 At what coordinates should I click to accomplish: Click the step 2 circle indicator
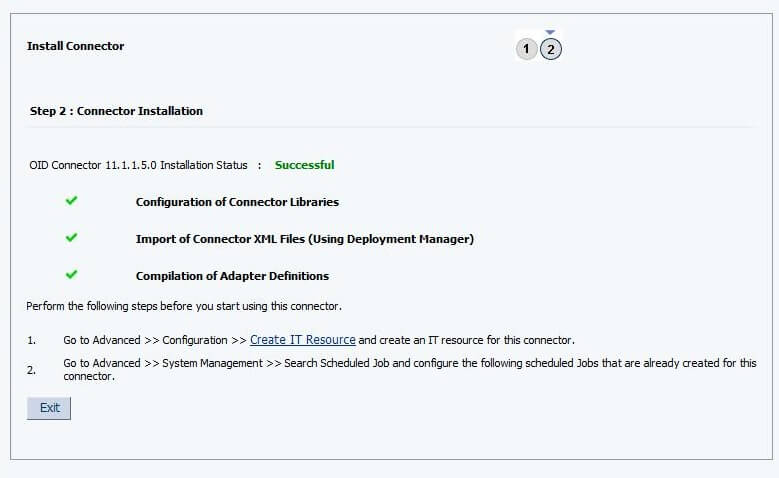[x=551, y=49]
